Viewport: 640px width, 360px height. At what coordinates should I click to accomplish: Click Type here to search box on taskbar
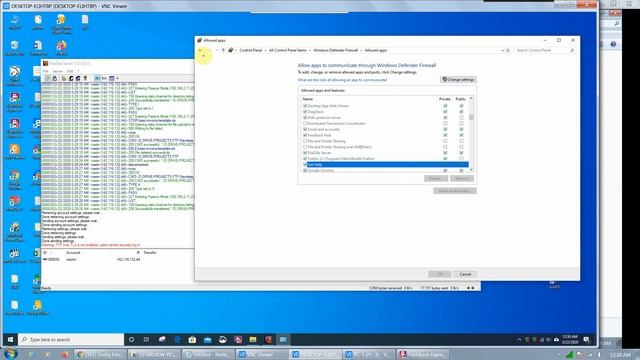[71, 340]
